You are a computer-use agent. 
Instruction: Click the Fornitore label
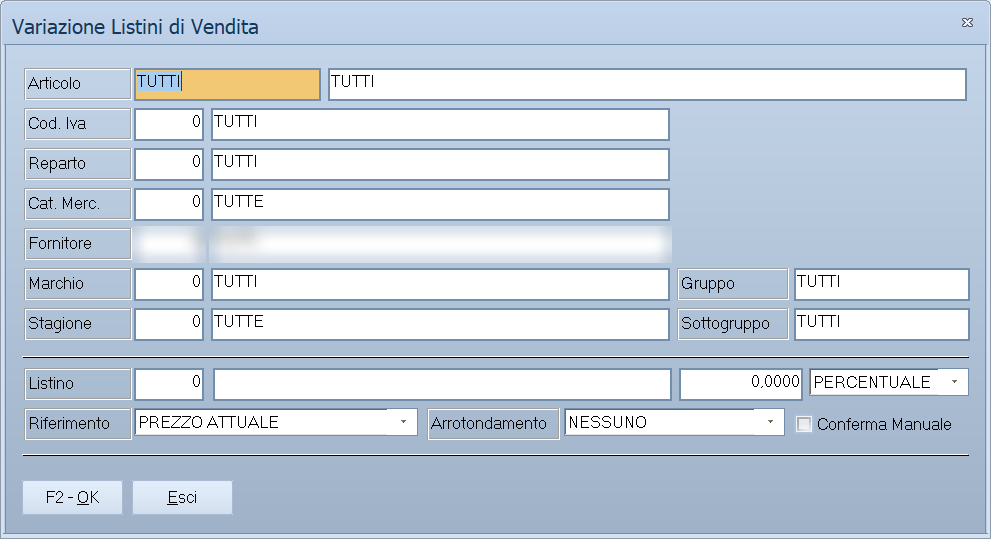click(x=78, y=244)
